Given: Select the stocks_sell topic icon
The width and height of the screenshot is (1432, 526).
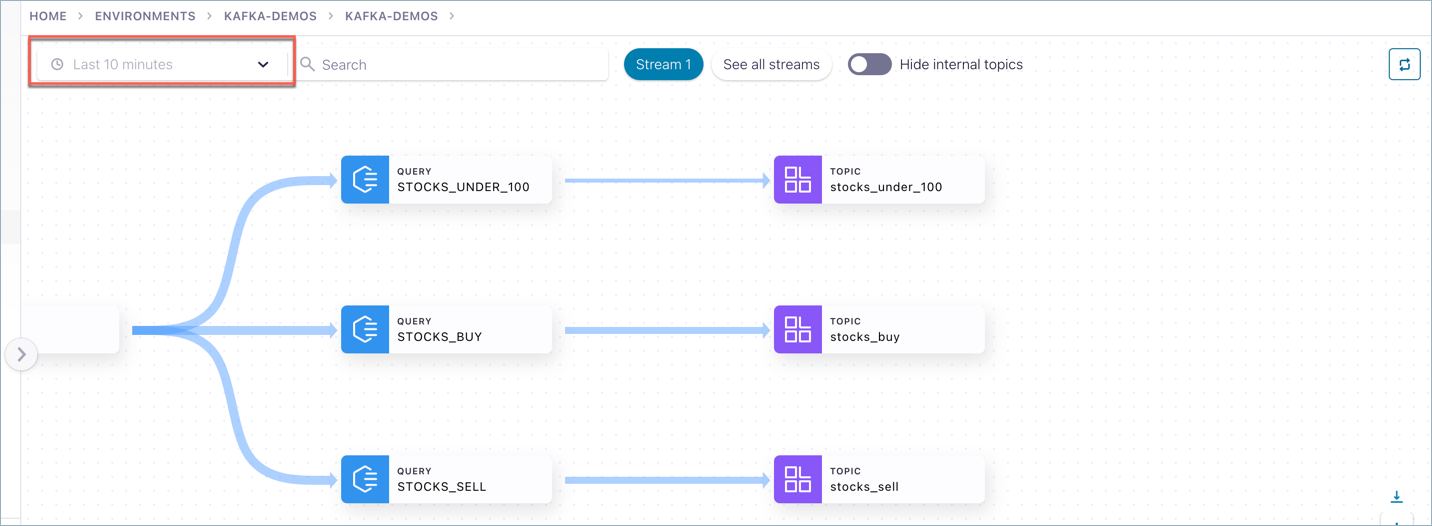Looking at the screenshot, I should (798, 480).
